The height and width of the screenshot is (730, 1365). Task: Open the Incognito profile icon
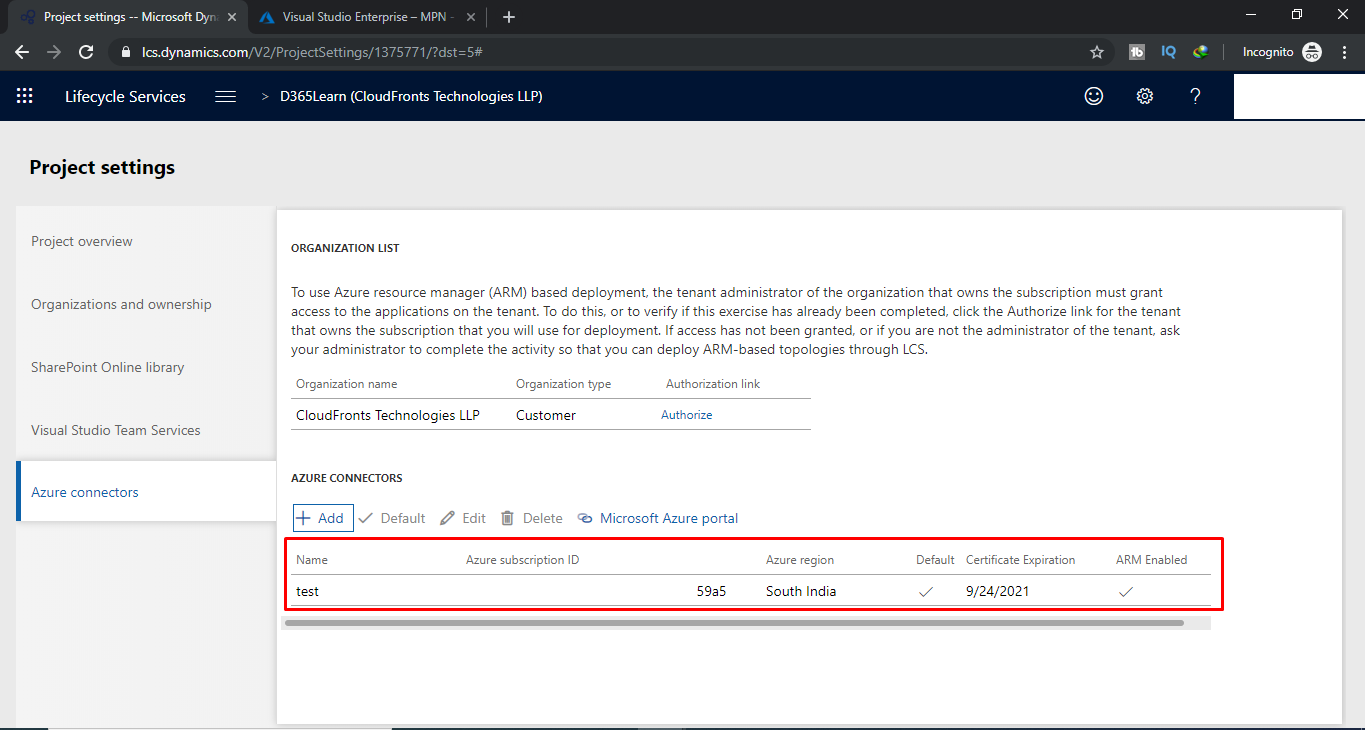click(1312, 52)
